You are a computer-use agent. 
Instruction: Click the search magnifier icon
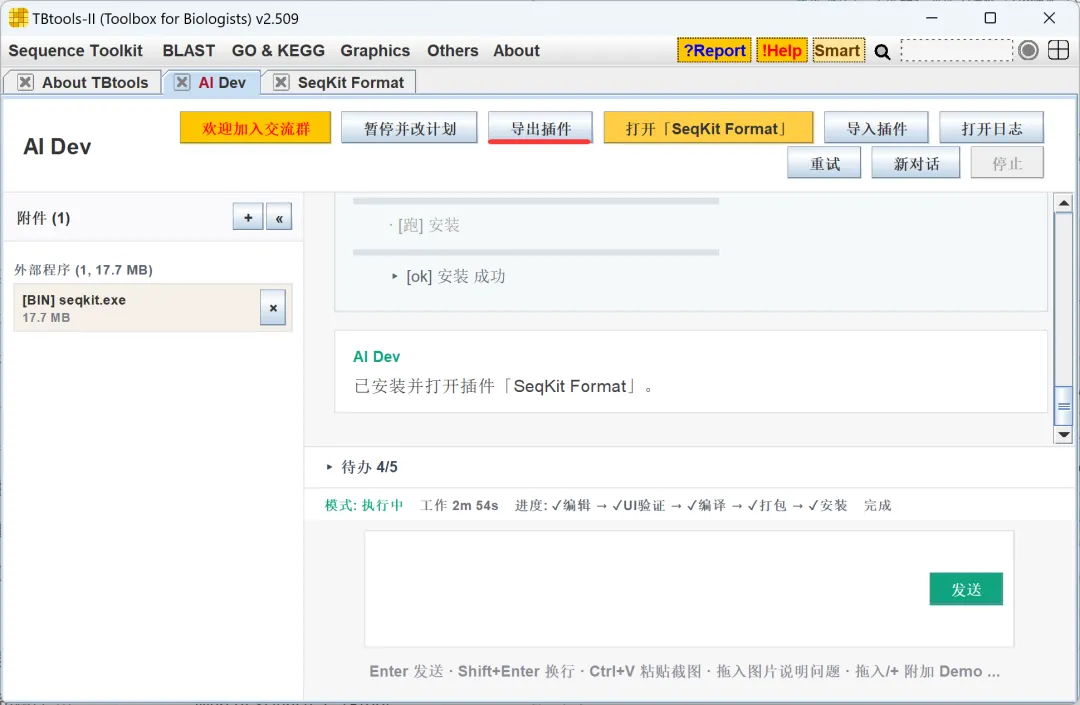point(882,52)
